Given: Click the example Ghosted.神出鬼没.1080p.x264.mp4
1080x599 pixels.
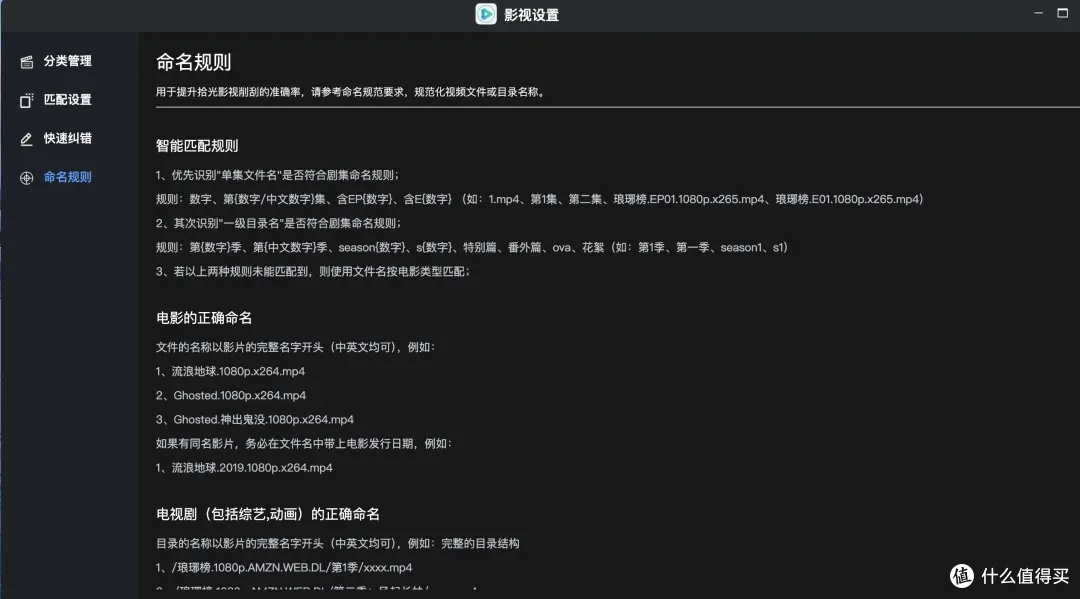Looking at the screenshot, I should (x=264, y=419).
